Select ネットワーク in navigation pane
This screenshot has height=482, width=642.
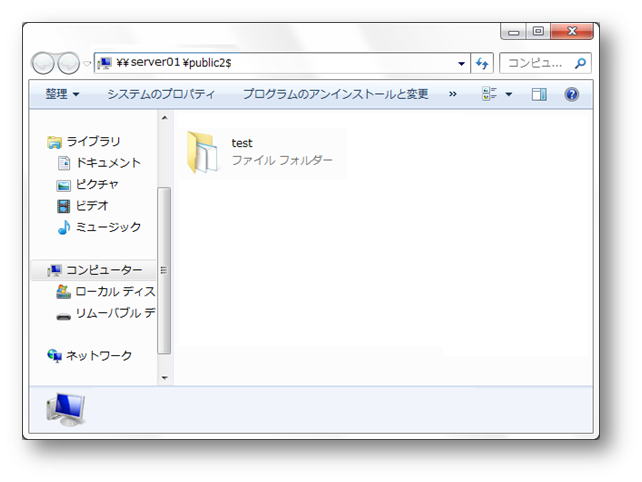tap(99, 355)
